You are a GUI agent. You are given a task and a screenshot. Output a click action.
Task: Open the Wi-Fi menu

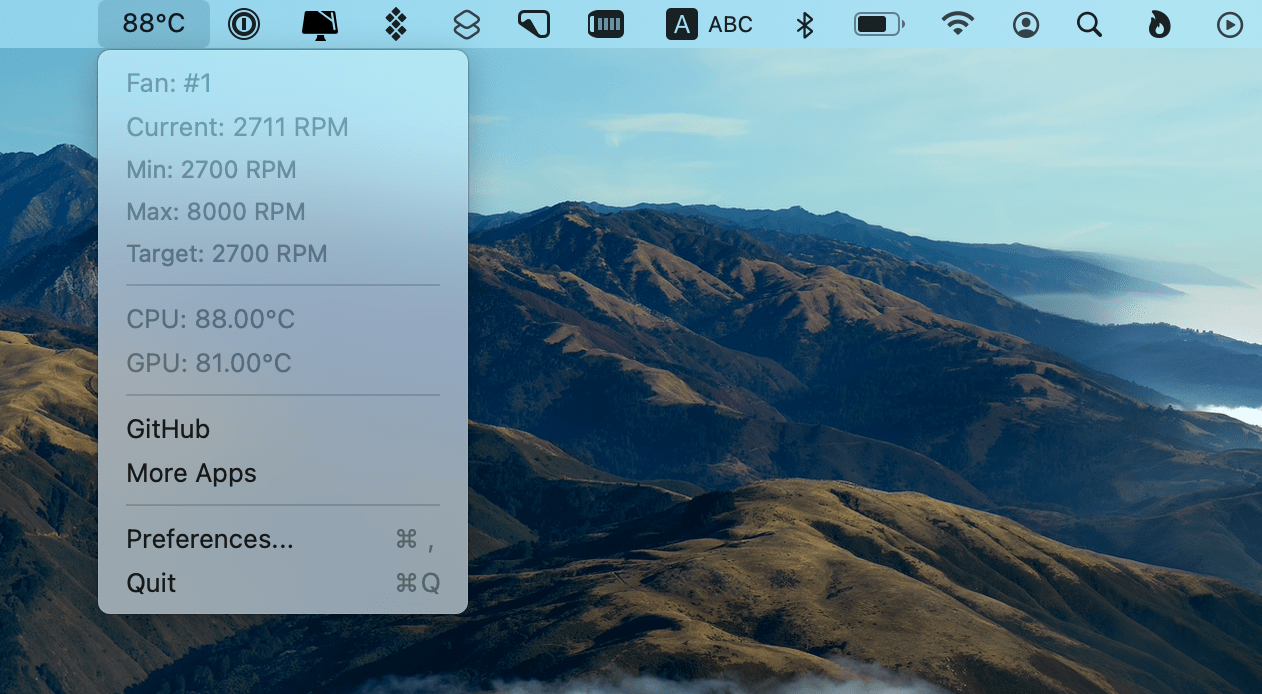tap(958, 24)
